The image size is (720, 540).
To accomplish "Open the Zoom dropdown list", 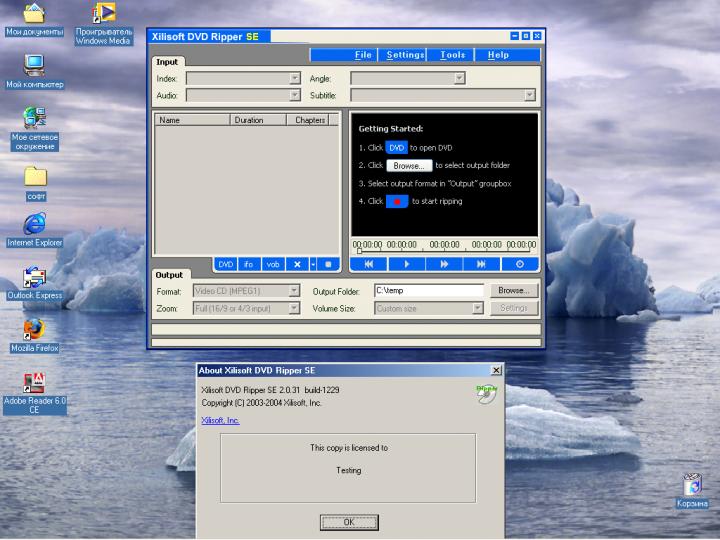I will point(294,309).
